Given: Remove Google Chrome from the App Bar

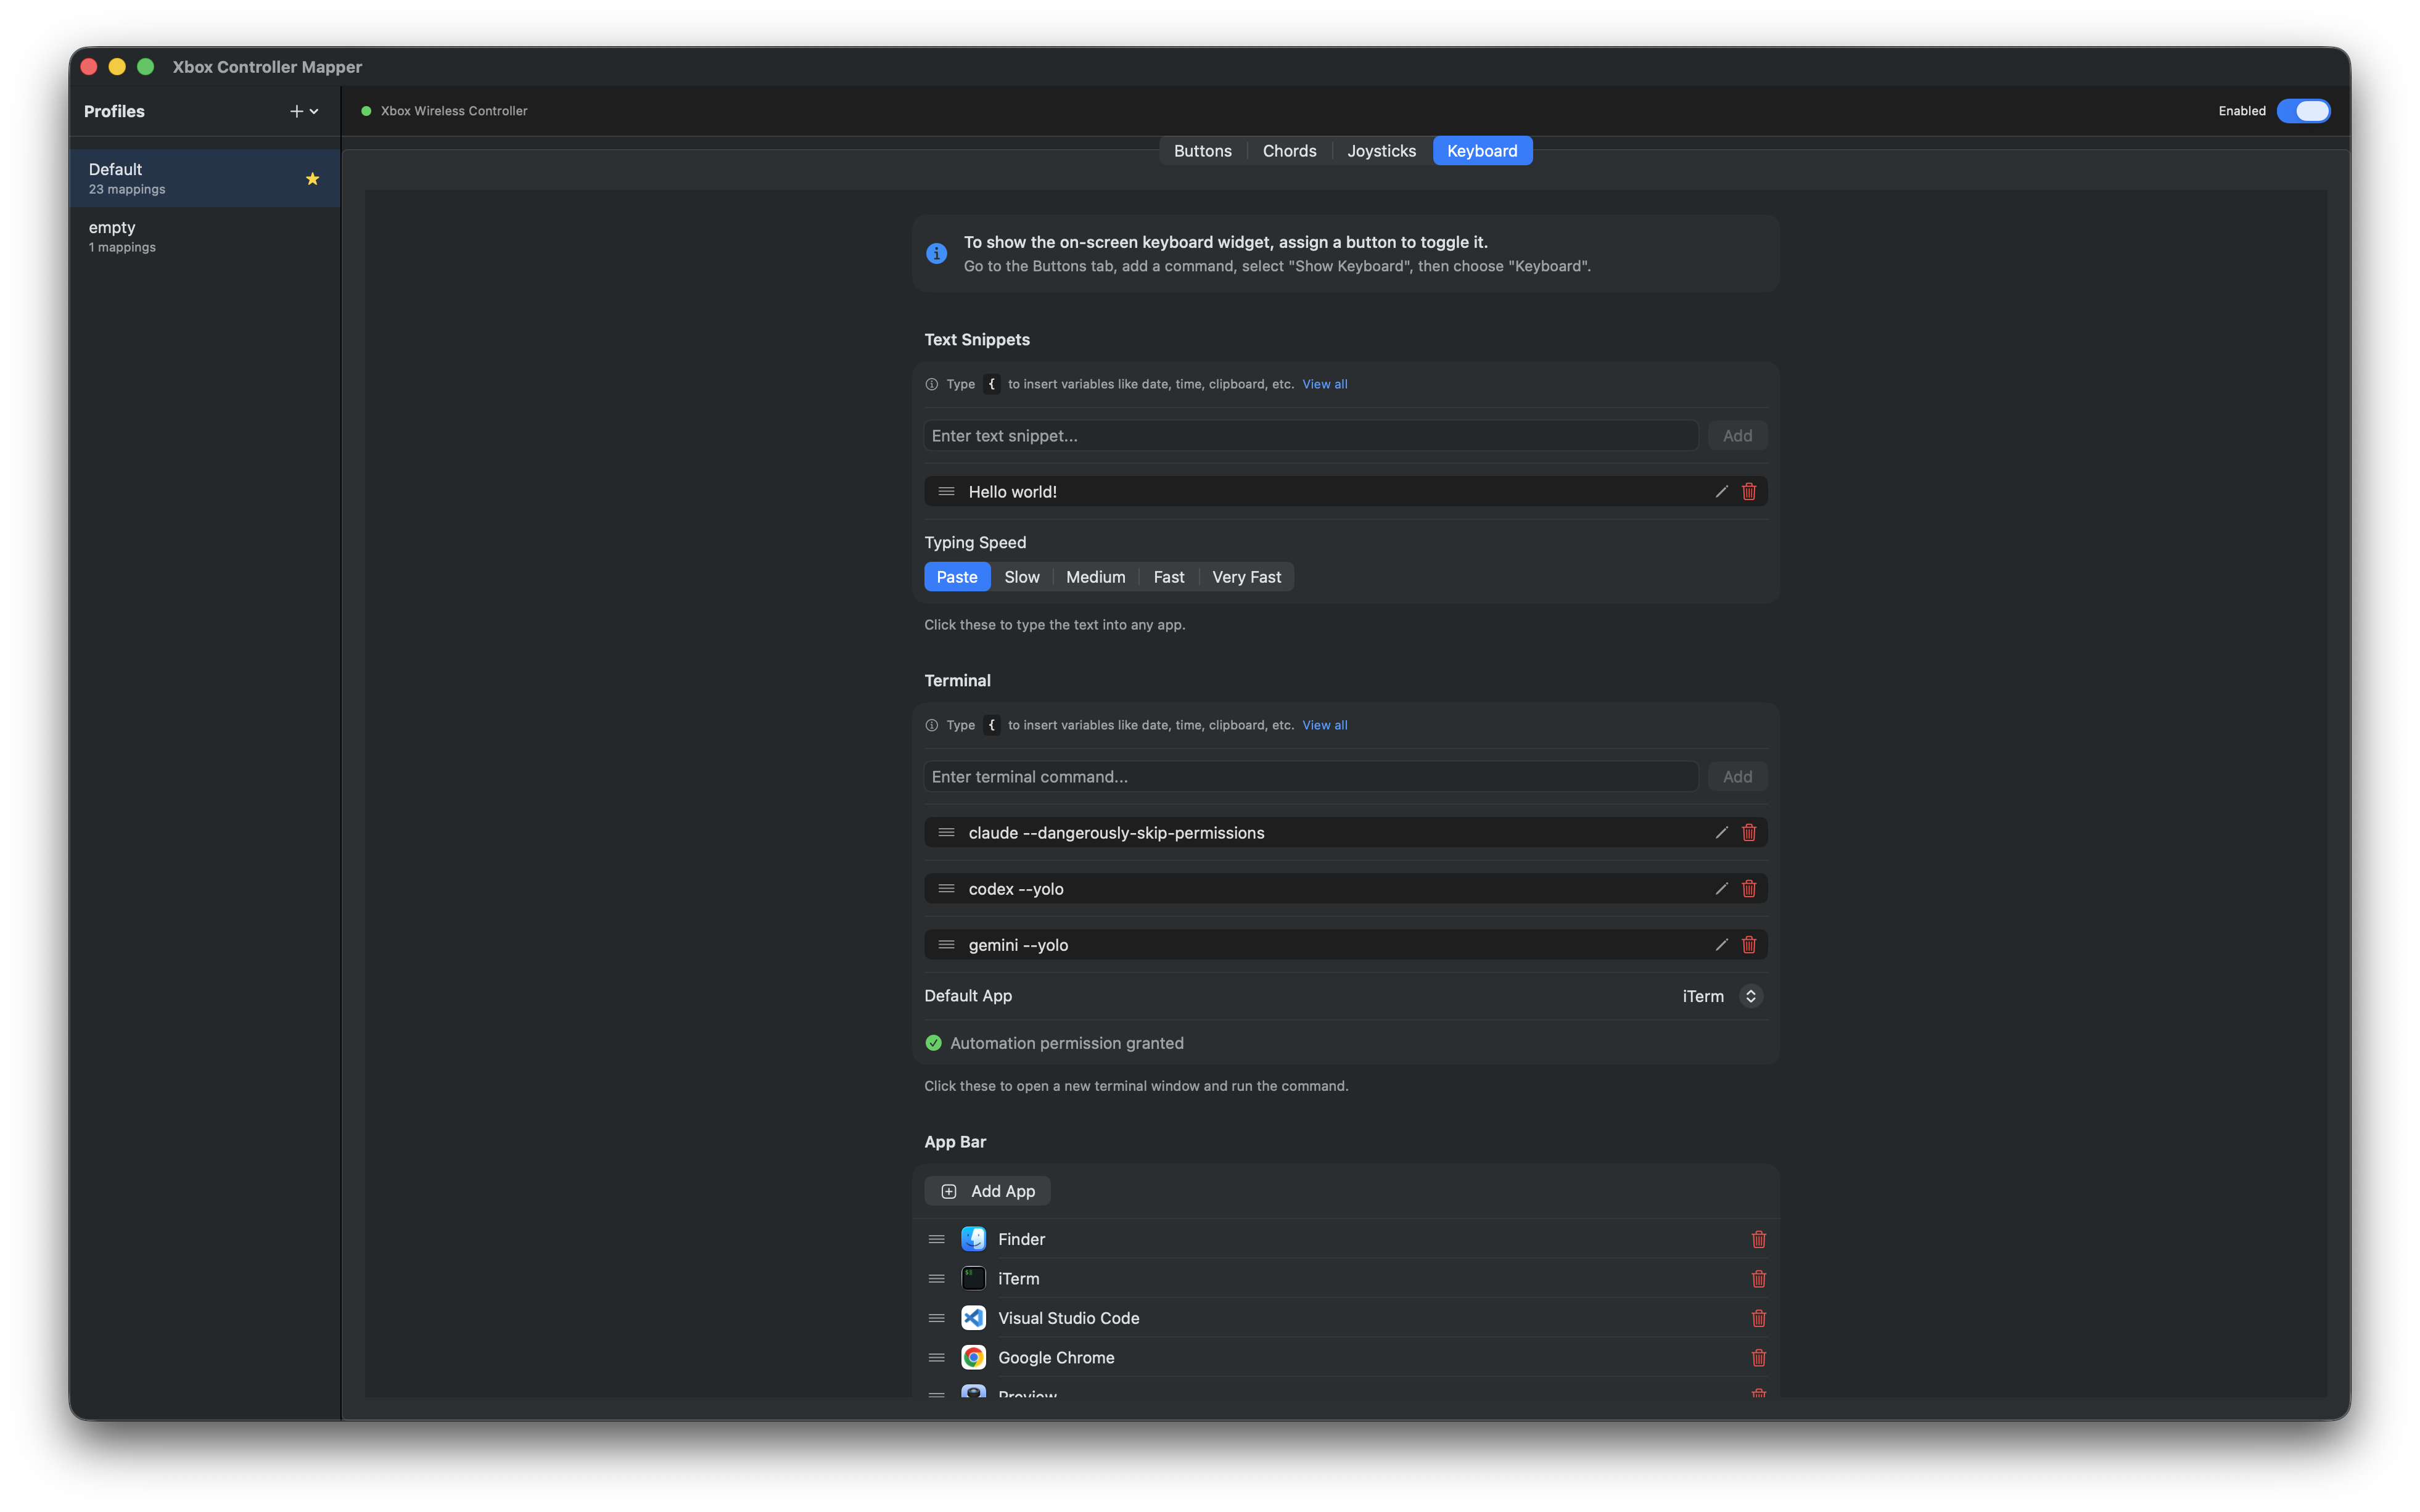Looking at the screenshot, I should point(1759,1357).
